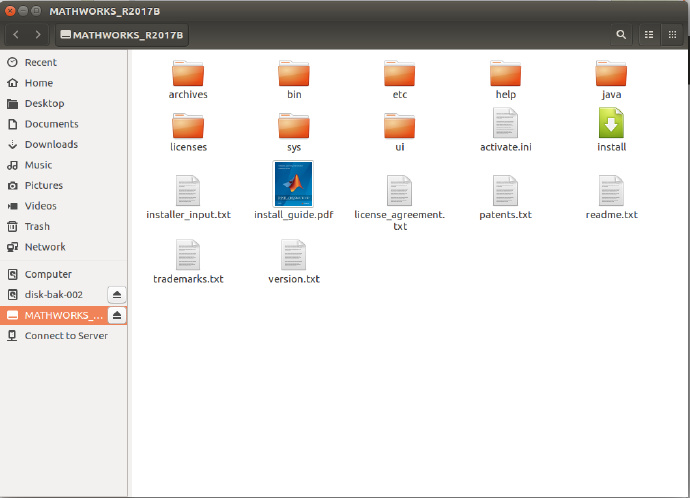Open Recent in sidebar
690x498 pixels.
point(63,62)
